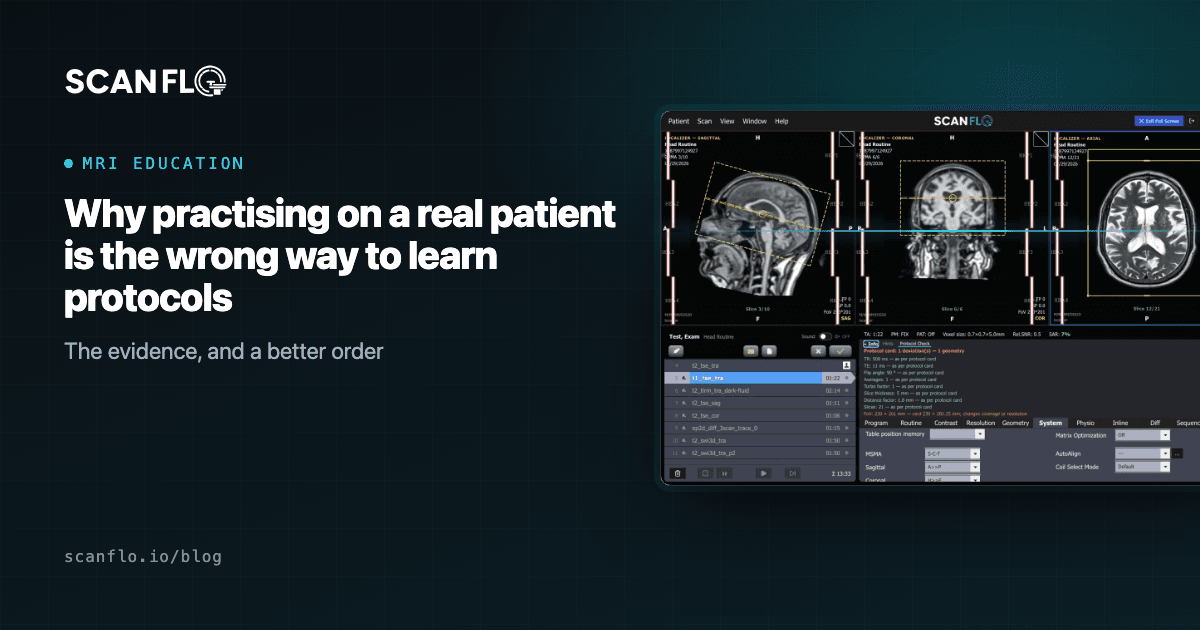Click the yellow icon button above the protocol queue

tap(750, 351)
